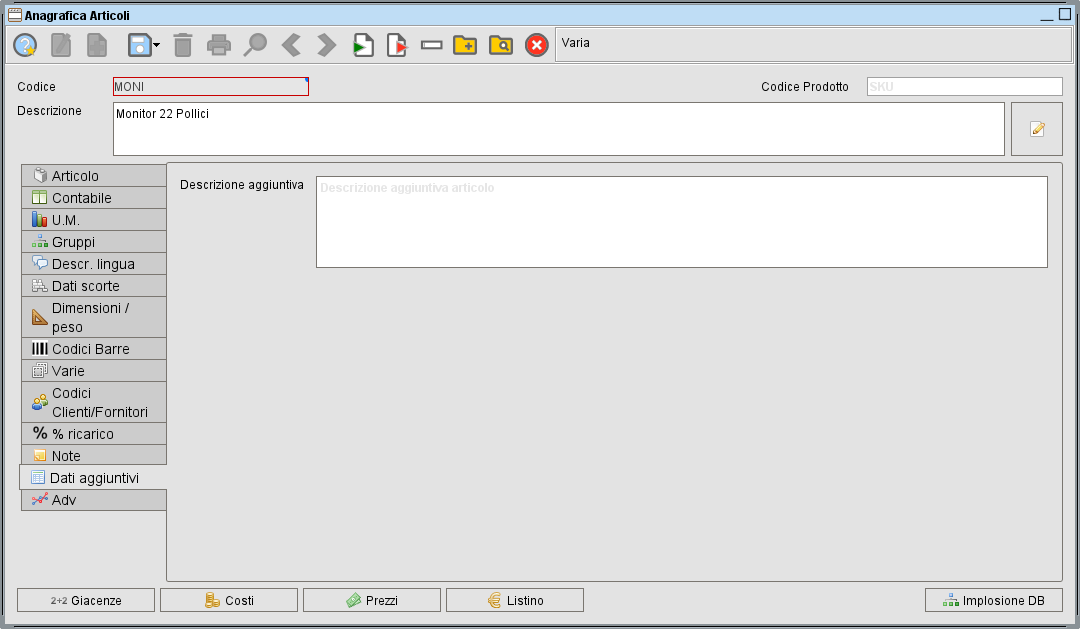Click the green import document icon
The image size is (1080, 629).
click(362, 44)
